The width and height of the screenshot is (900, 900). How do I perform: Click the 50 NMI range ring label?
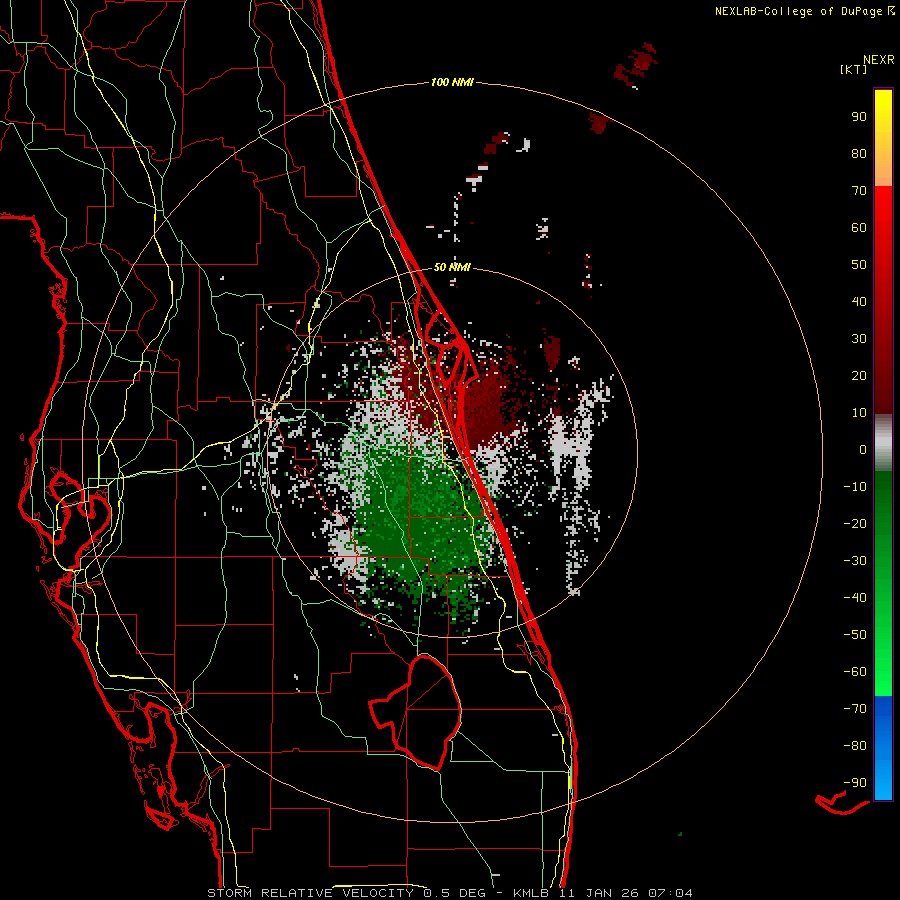[x=452, y=267]
